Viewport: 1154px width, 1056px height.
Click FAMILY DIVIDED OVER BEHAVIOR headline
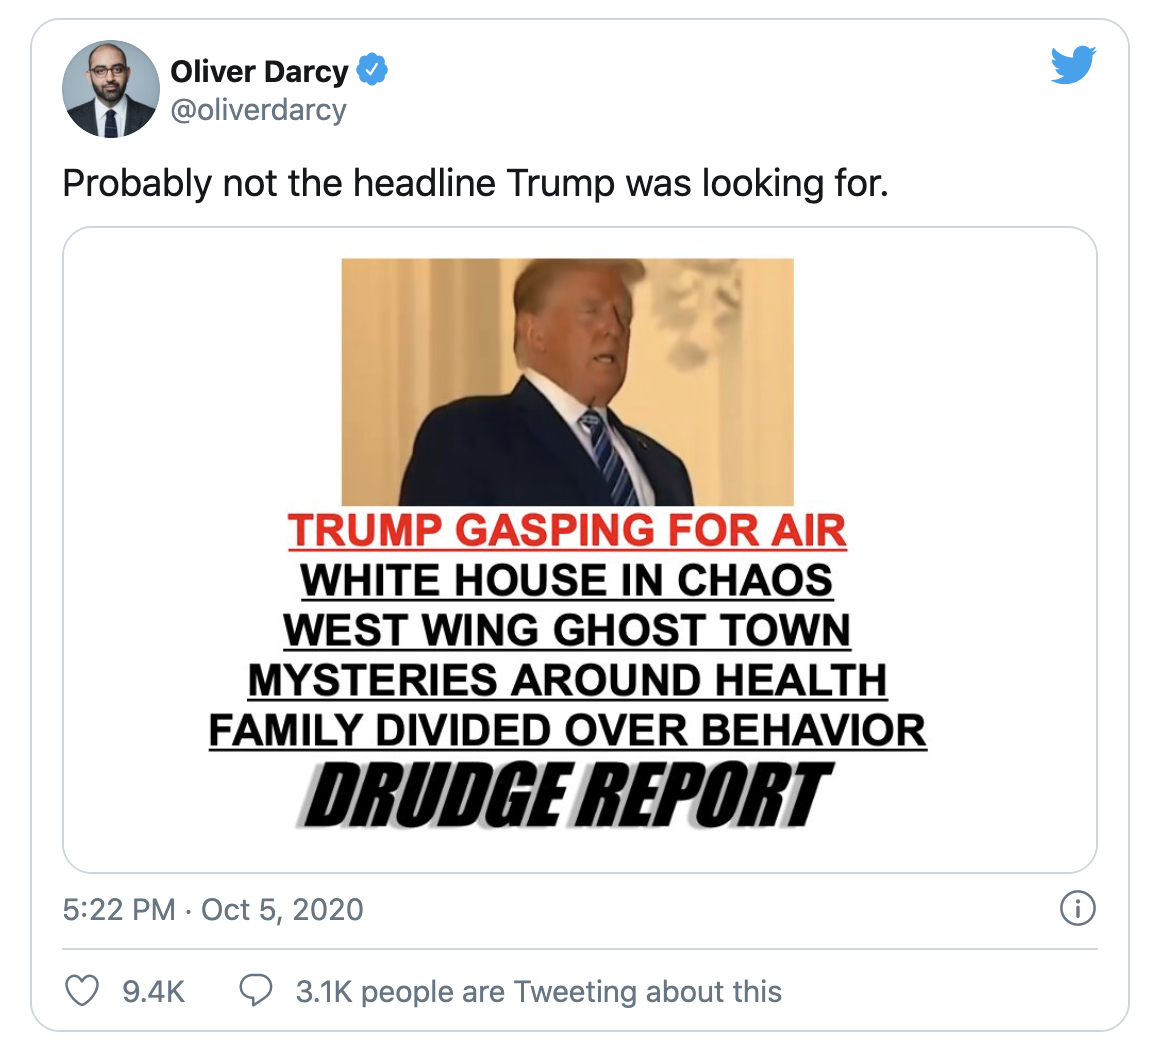coord(567,730)
